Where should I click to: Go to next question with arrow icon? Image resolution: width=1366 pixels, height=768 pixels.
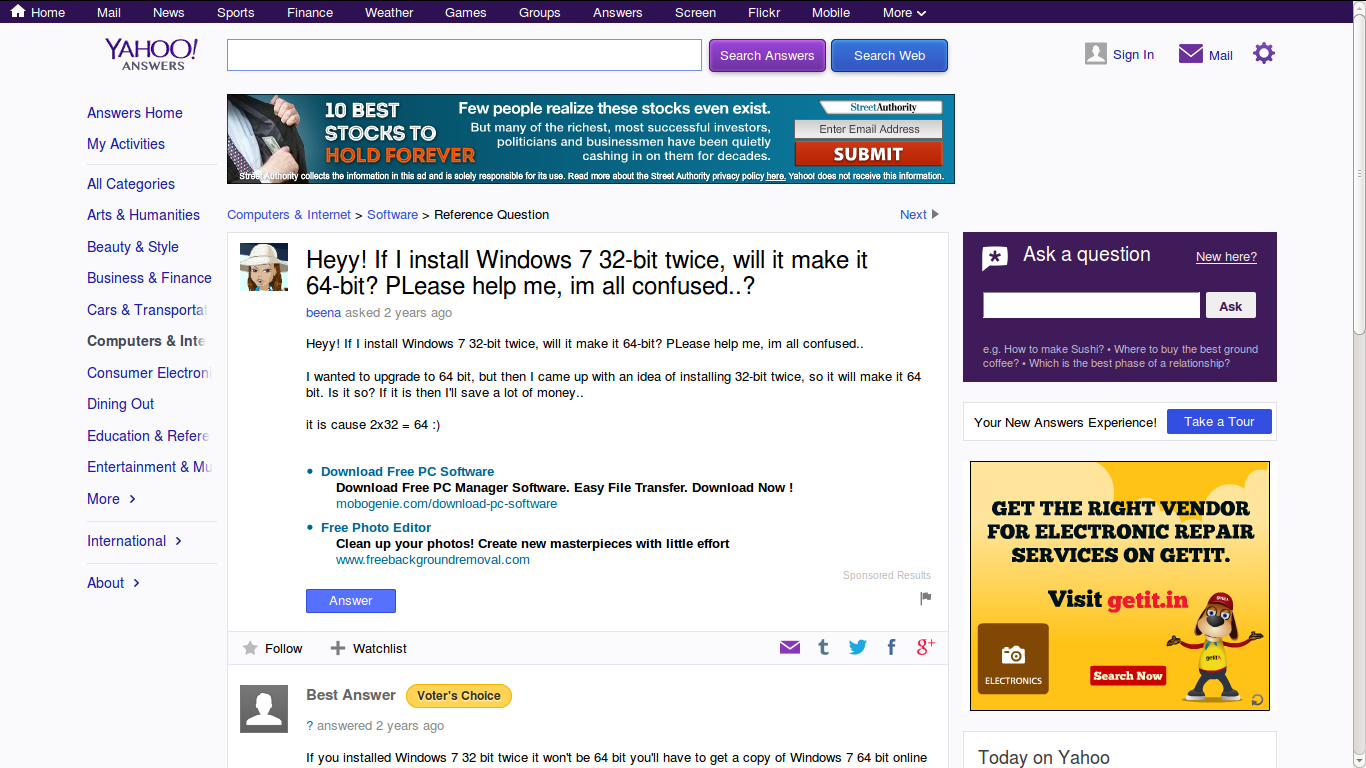[x=935, y=214]
